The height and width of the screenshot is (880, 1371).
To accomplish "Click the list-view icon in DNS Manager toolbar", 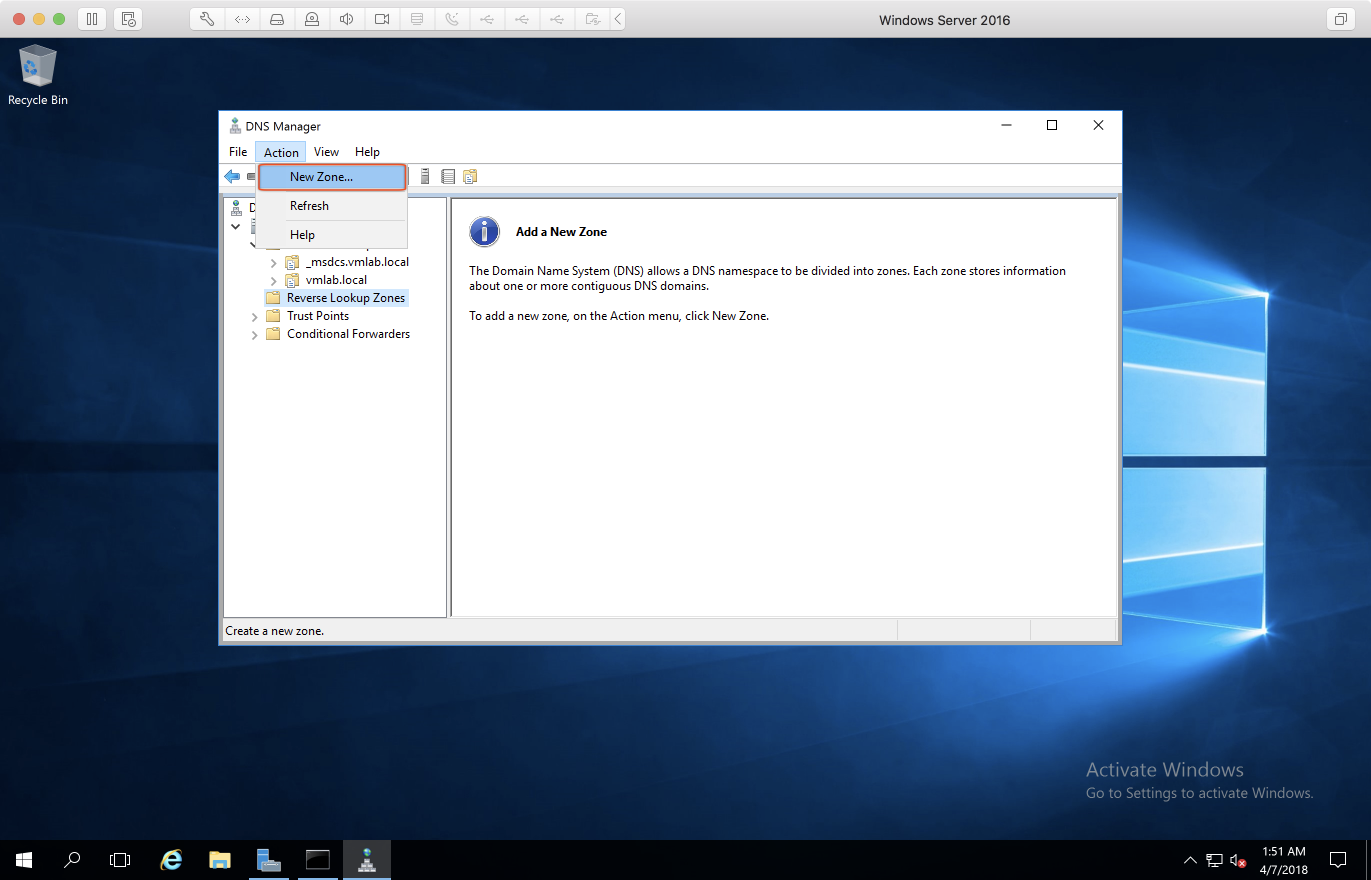I will point(448,177).
